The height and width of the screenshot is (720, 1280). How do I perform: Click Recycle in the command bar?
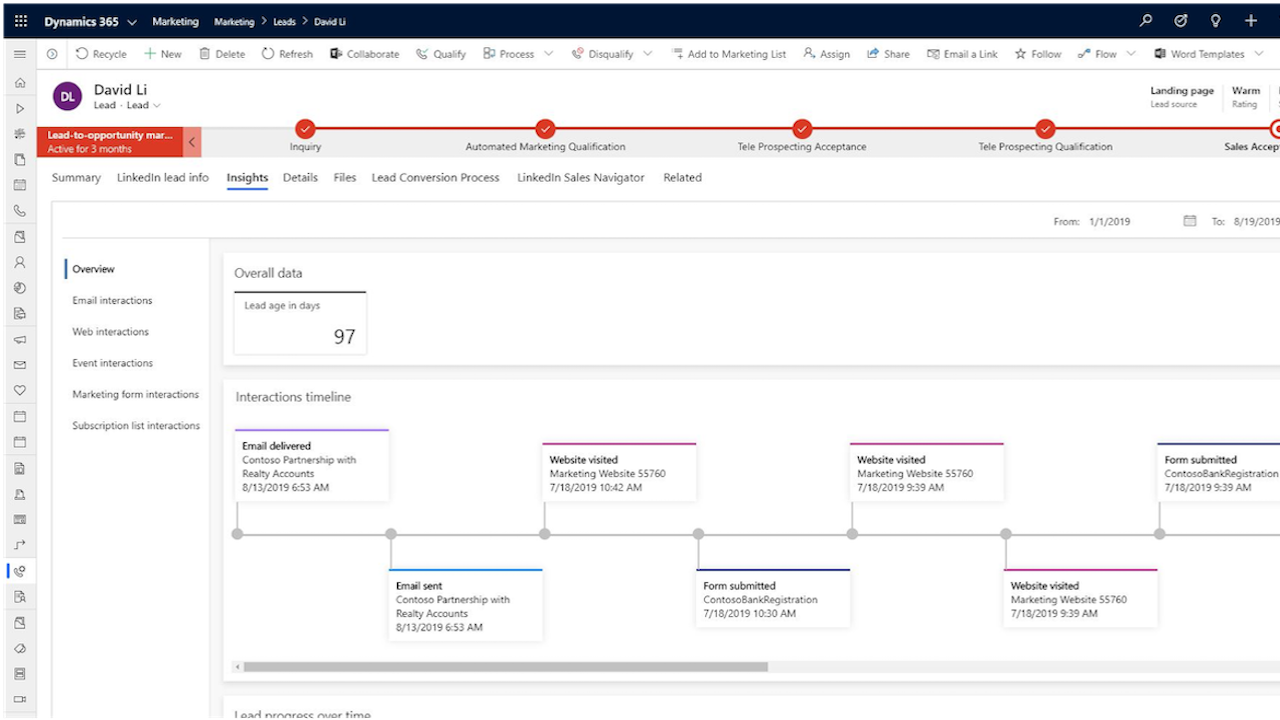coord(101,54)
